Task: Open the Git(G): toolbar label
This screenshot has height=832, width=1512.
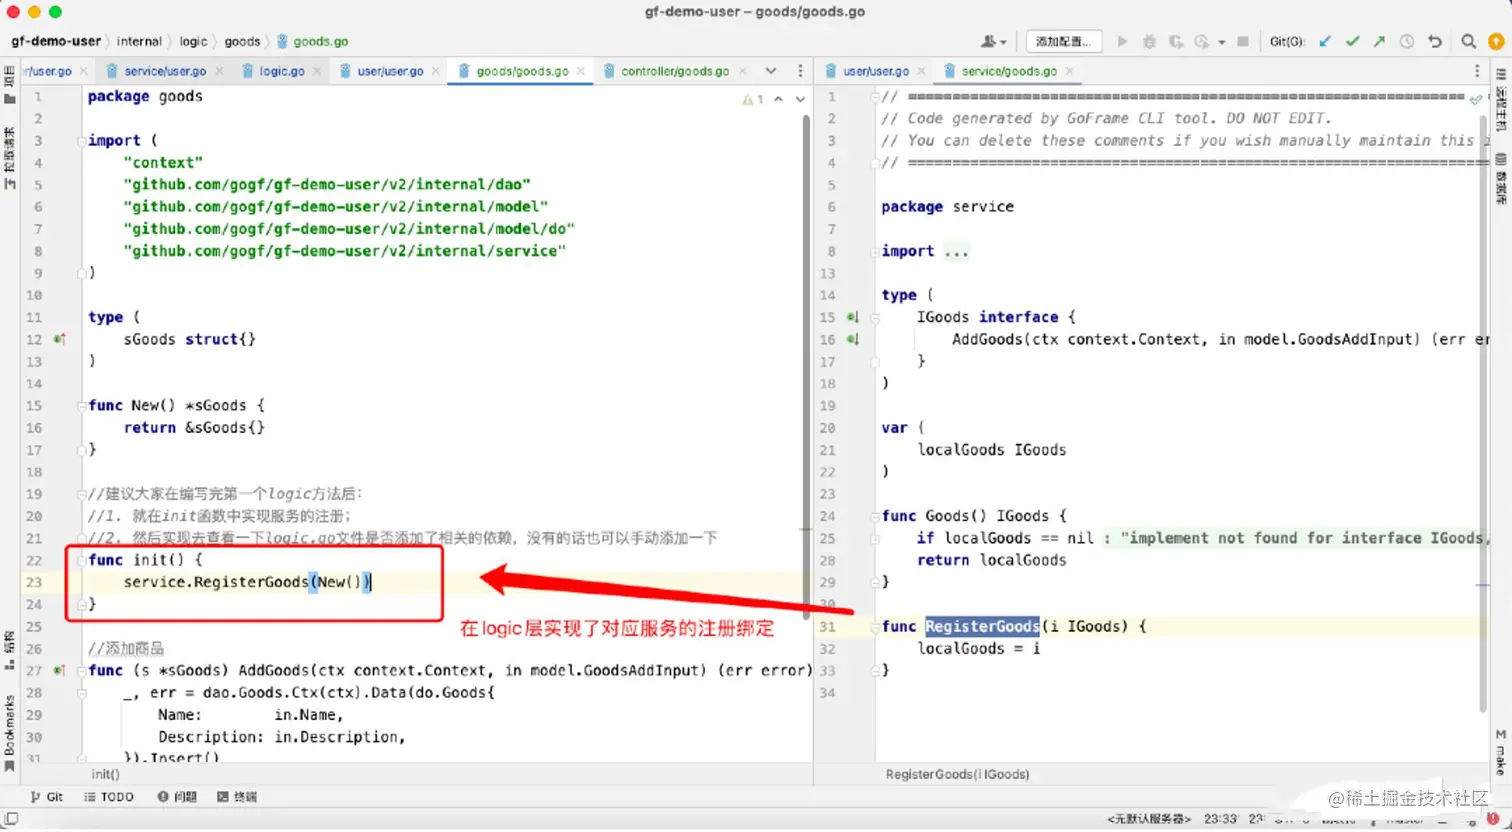Action: [1287, 41]
